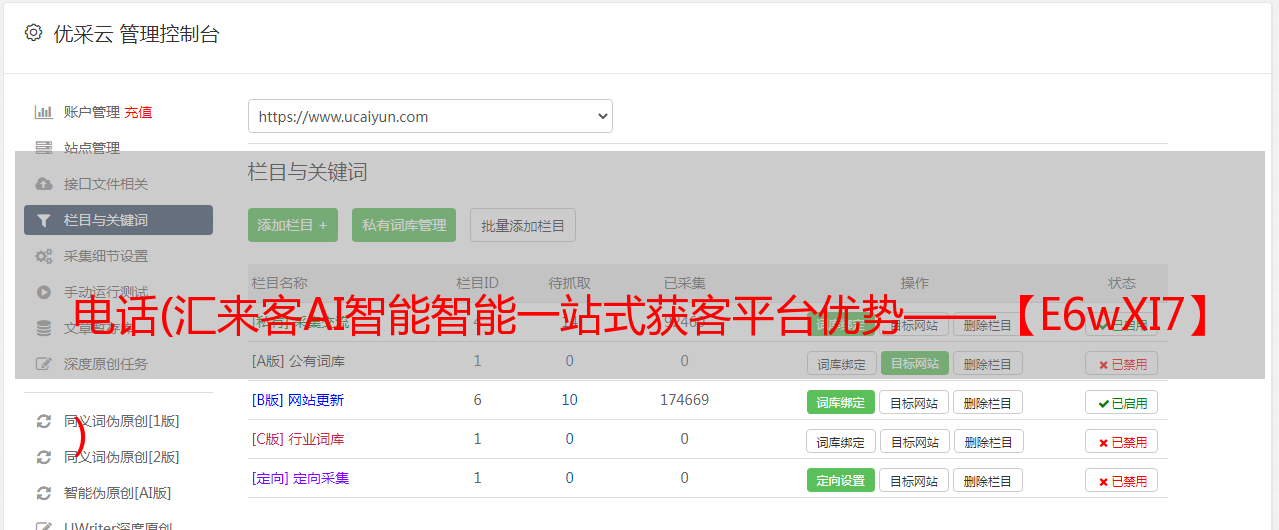This screenshot has width=1279, height=530.
Task: Click the 优采云 管理控制台 title
Action: [136, 34]
